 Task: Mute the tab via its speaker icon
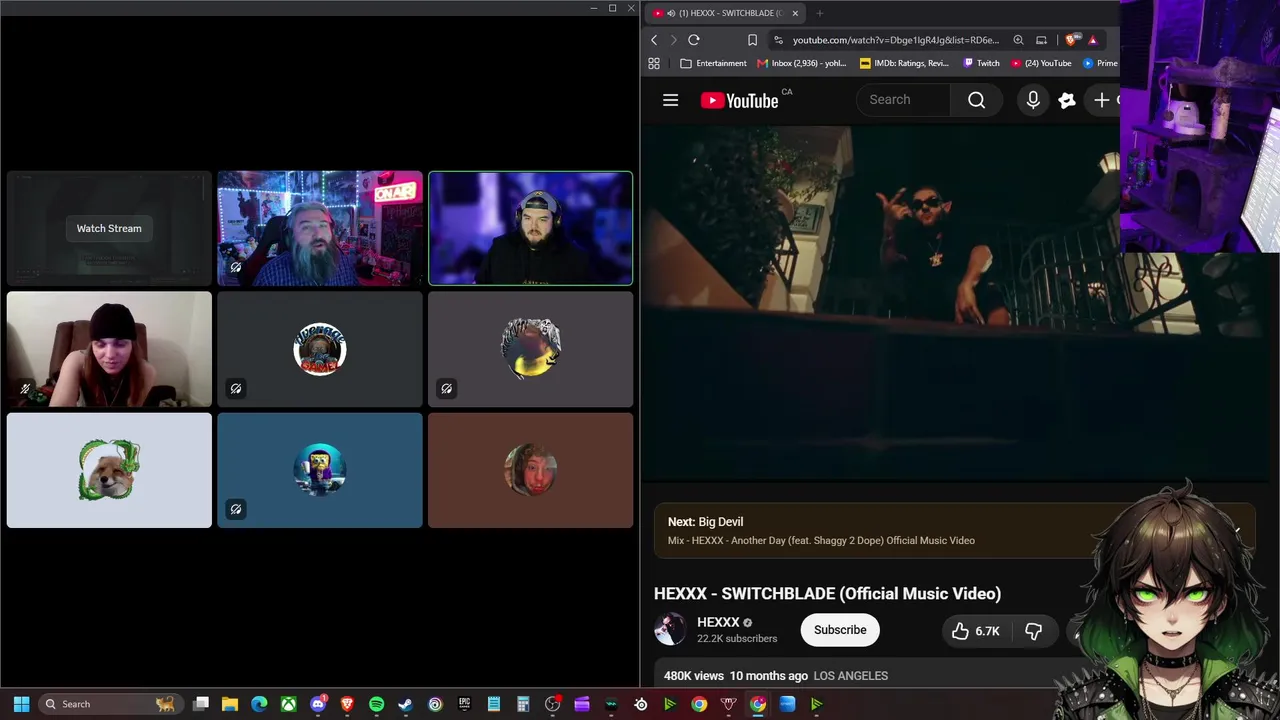coord(670,13)
